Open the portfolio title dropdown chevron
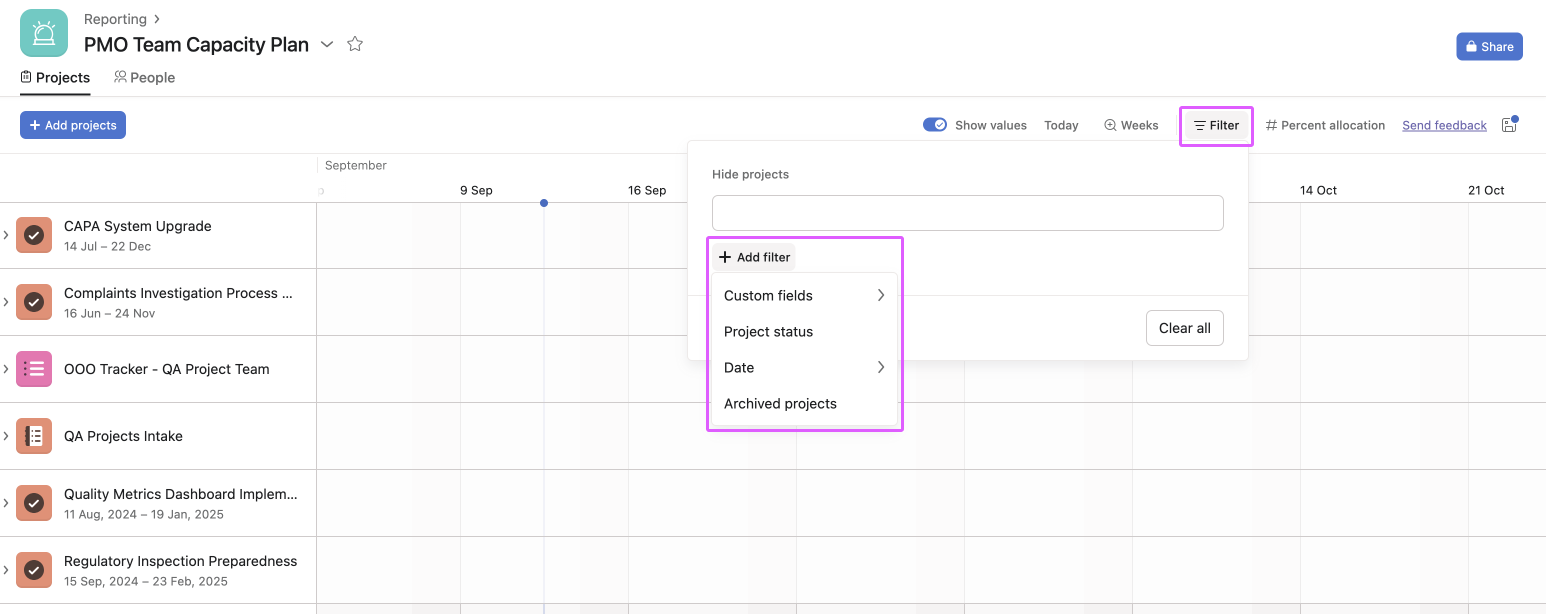The height and width of the screenshot is (614, 1546). pyautogui.click(x=327, y=45)
